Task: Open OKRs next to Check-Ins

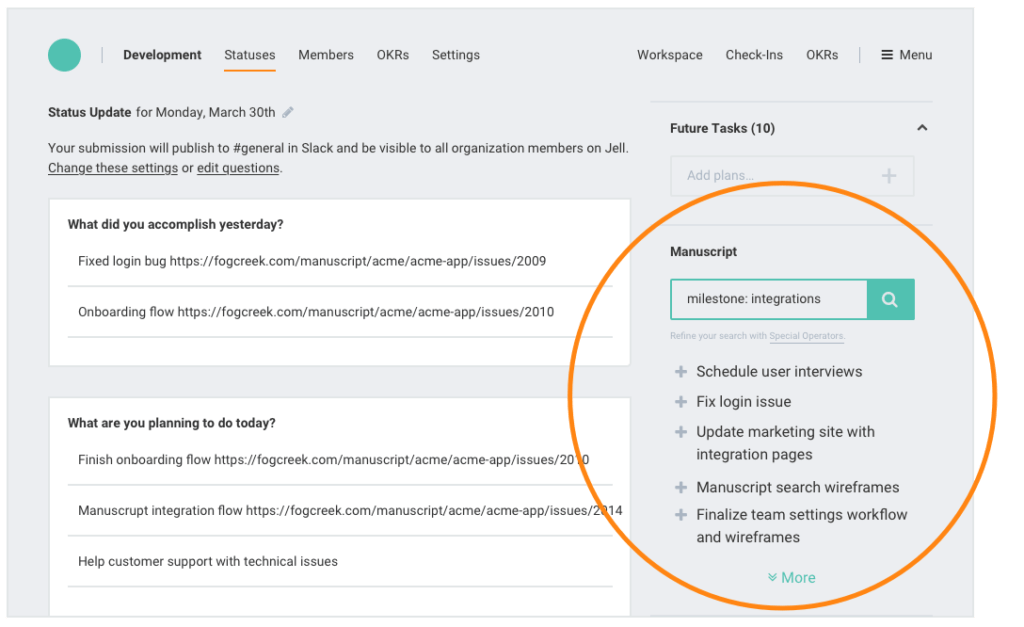Action: pyautogui.click(x=822, y=55)
